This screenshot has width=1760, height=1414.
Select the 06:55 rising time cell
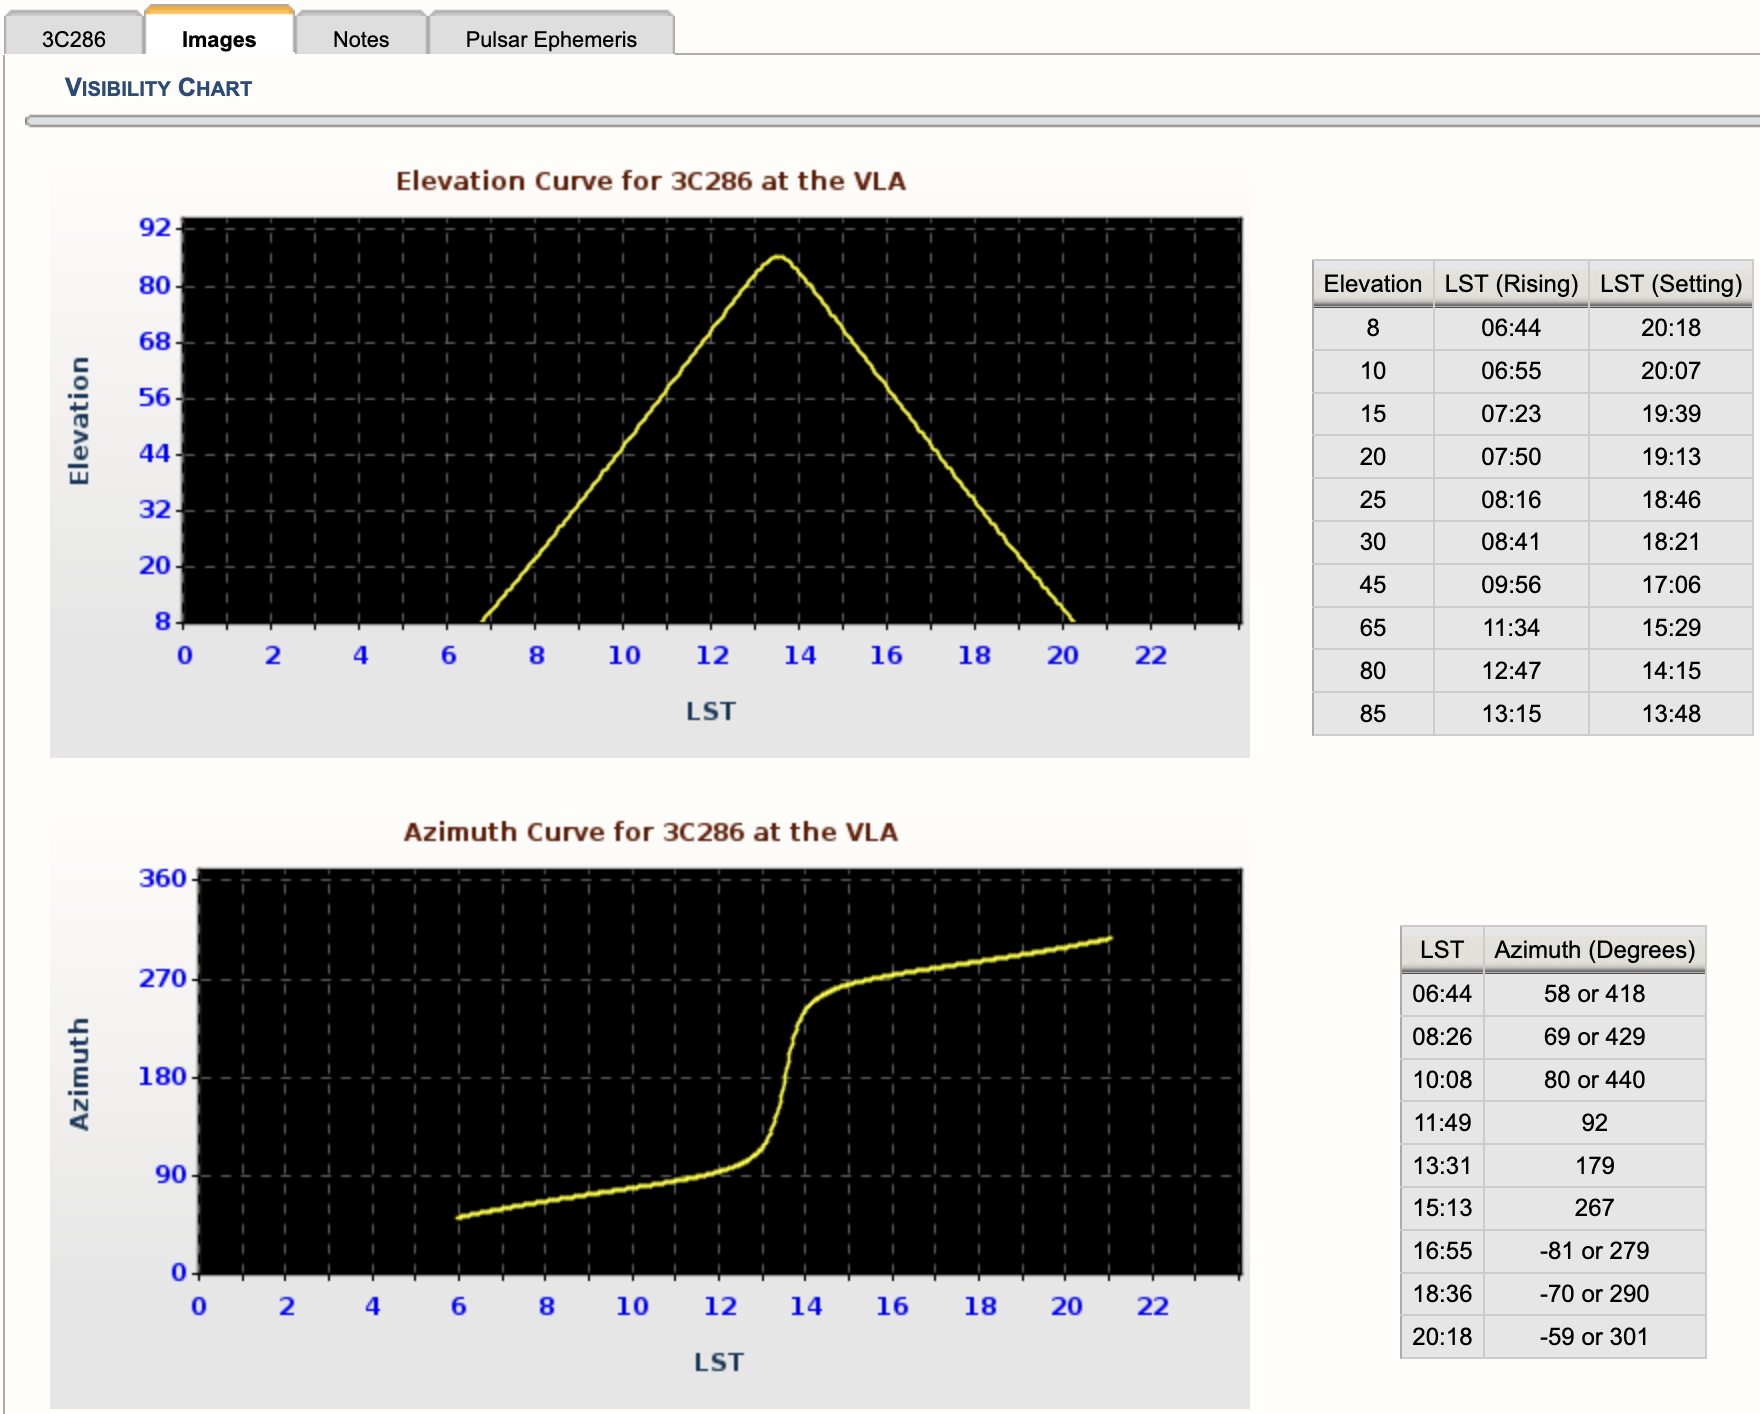[x=1510, y=371]
